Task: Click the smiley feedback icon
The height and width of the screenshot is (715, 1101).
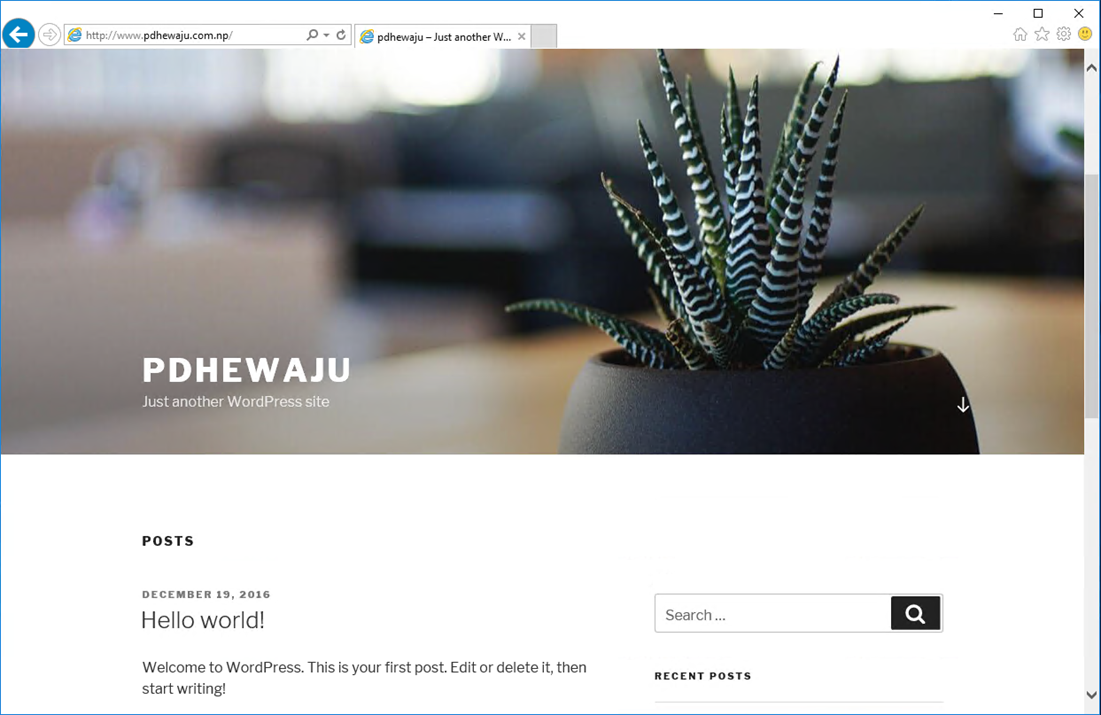Action: pyautogui.click(x=1085, y=34)
